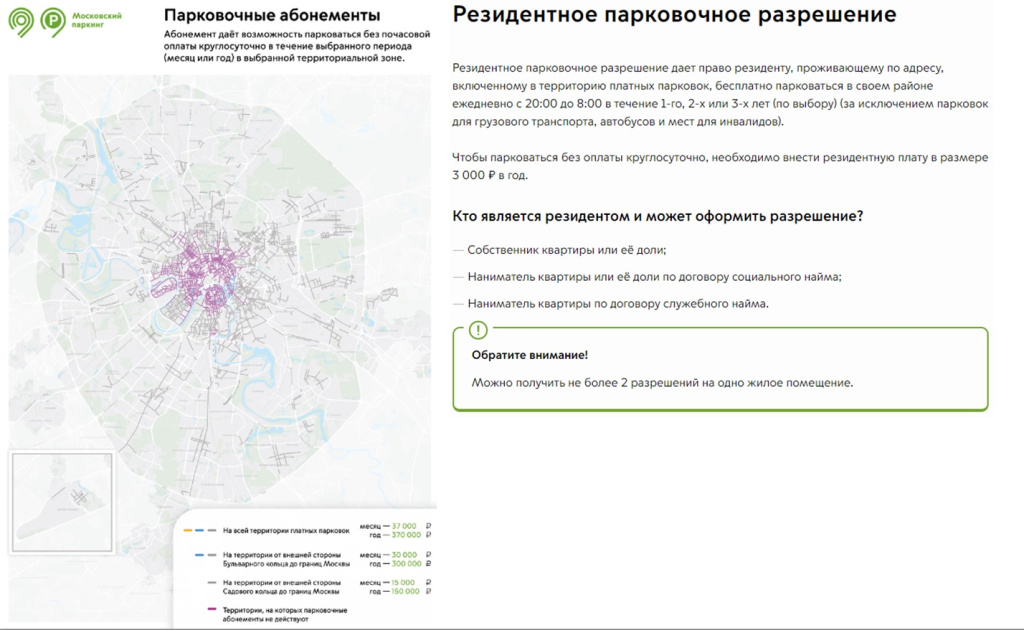Click the Московский паркинг logo text

click(97, 20)
